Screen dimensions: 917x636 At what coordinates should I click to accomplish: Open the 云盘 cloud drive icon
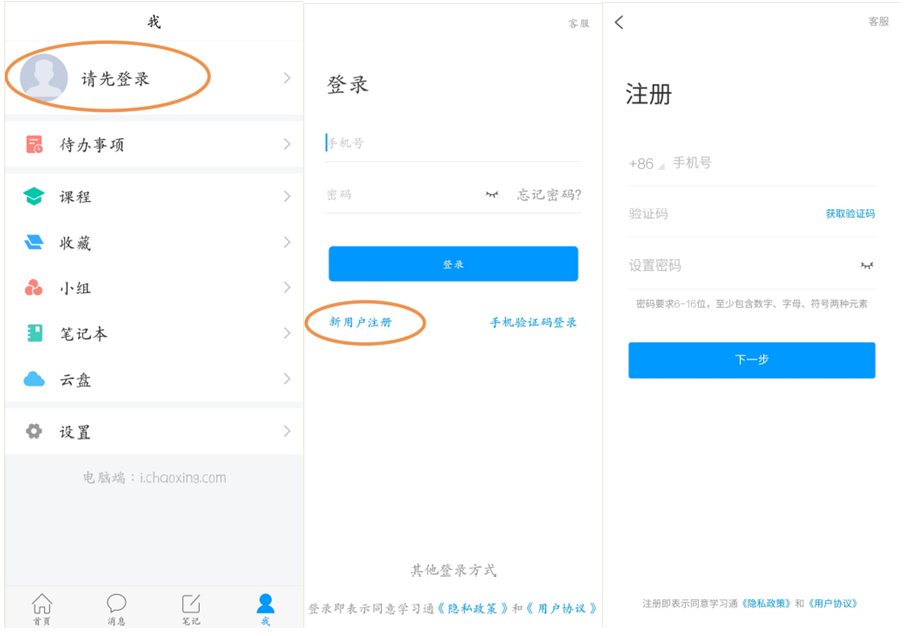(35, 380)
